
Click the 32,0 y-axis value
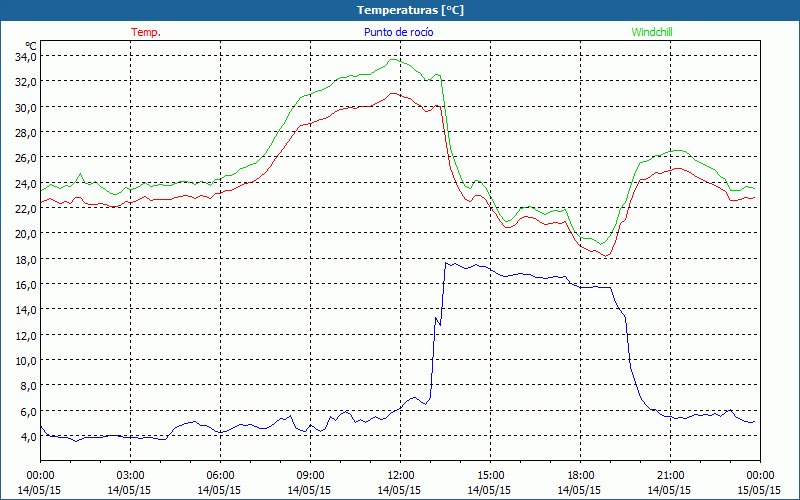[26, 82]
